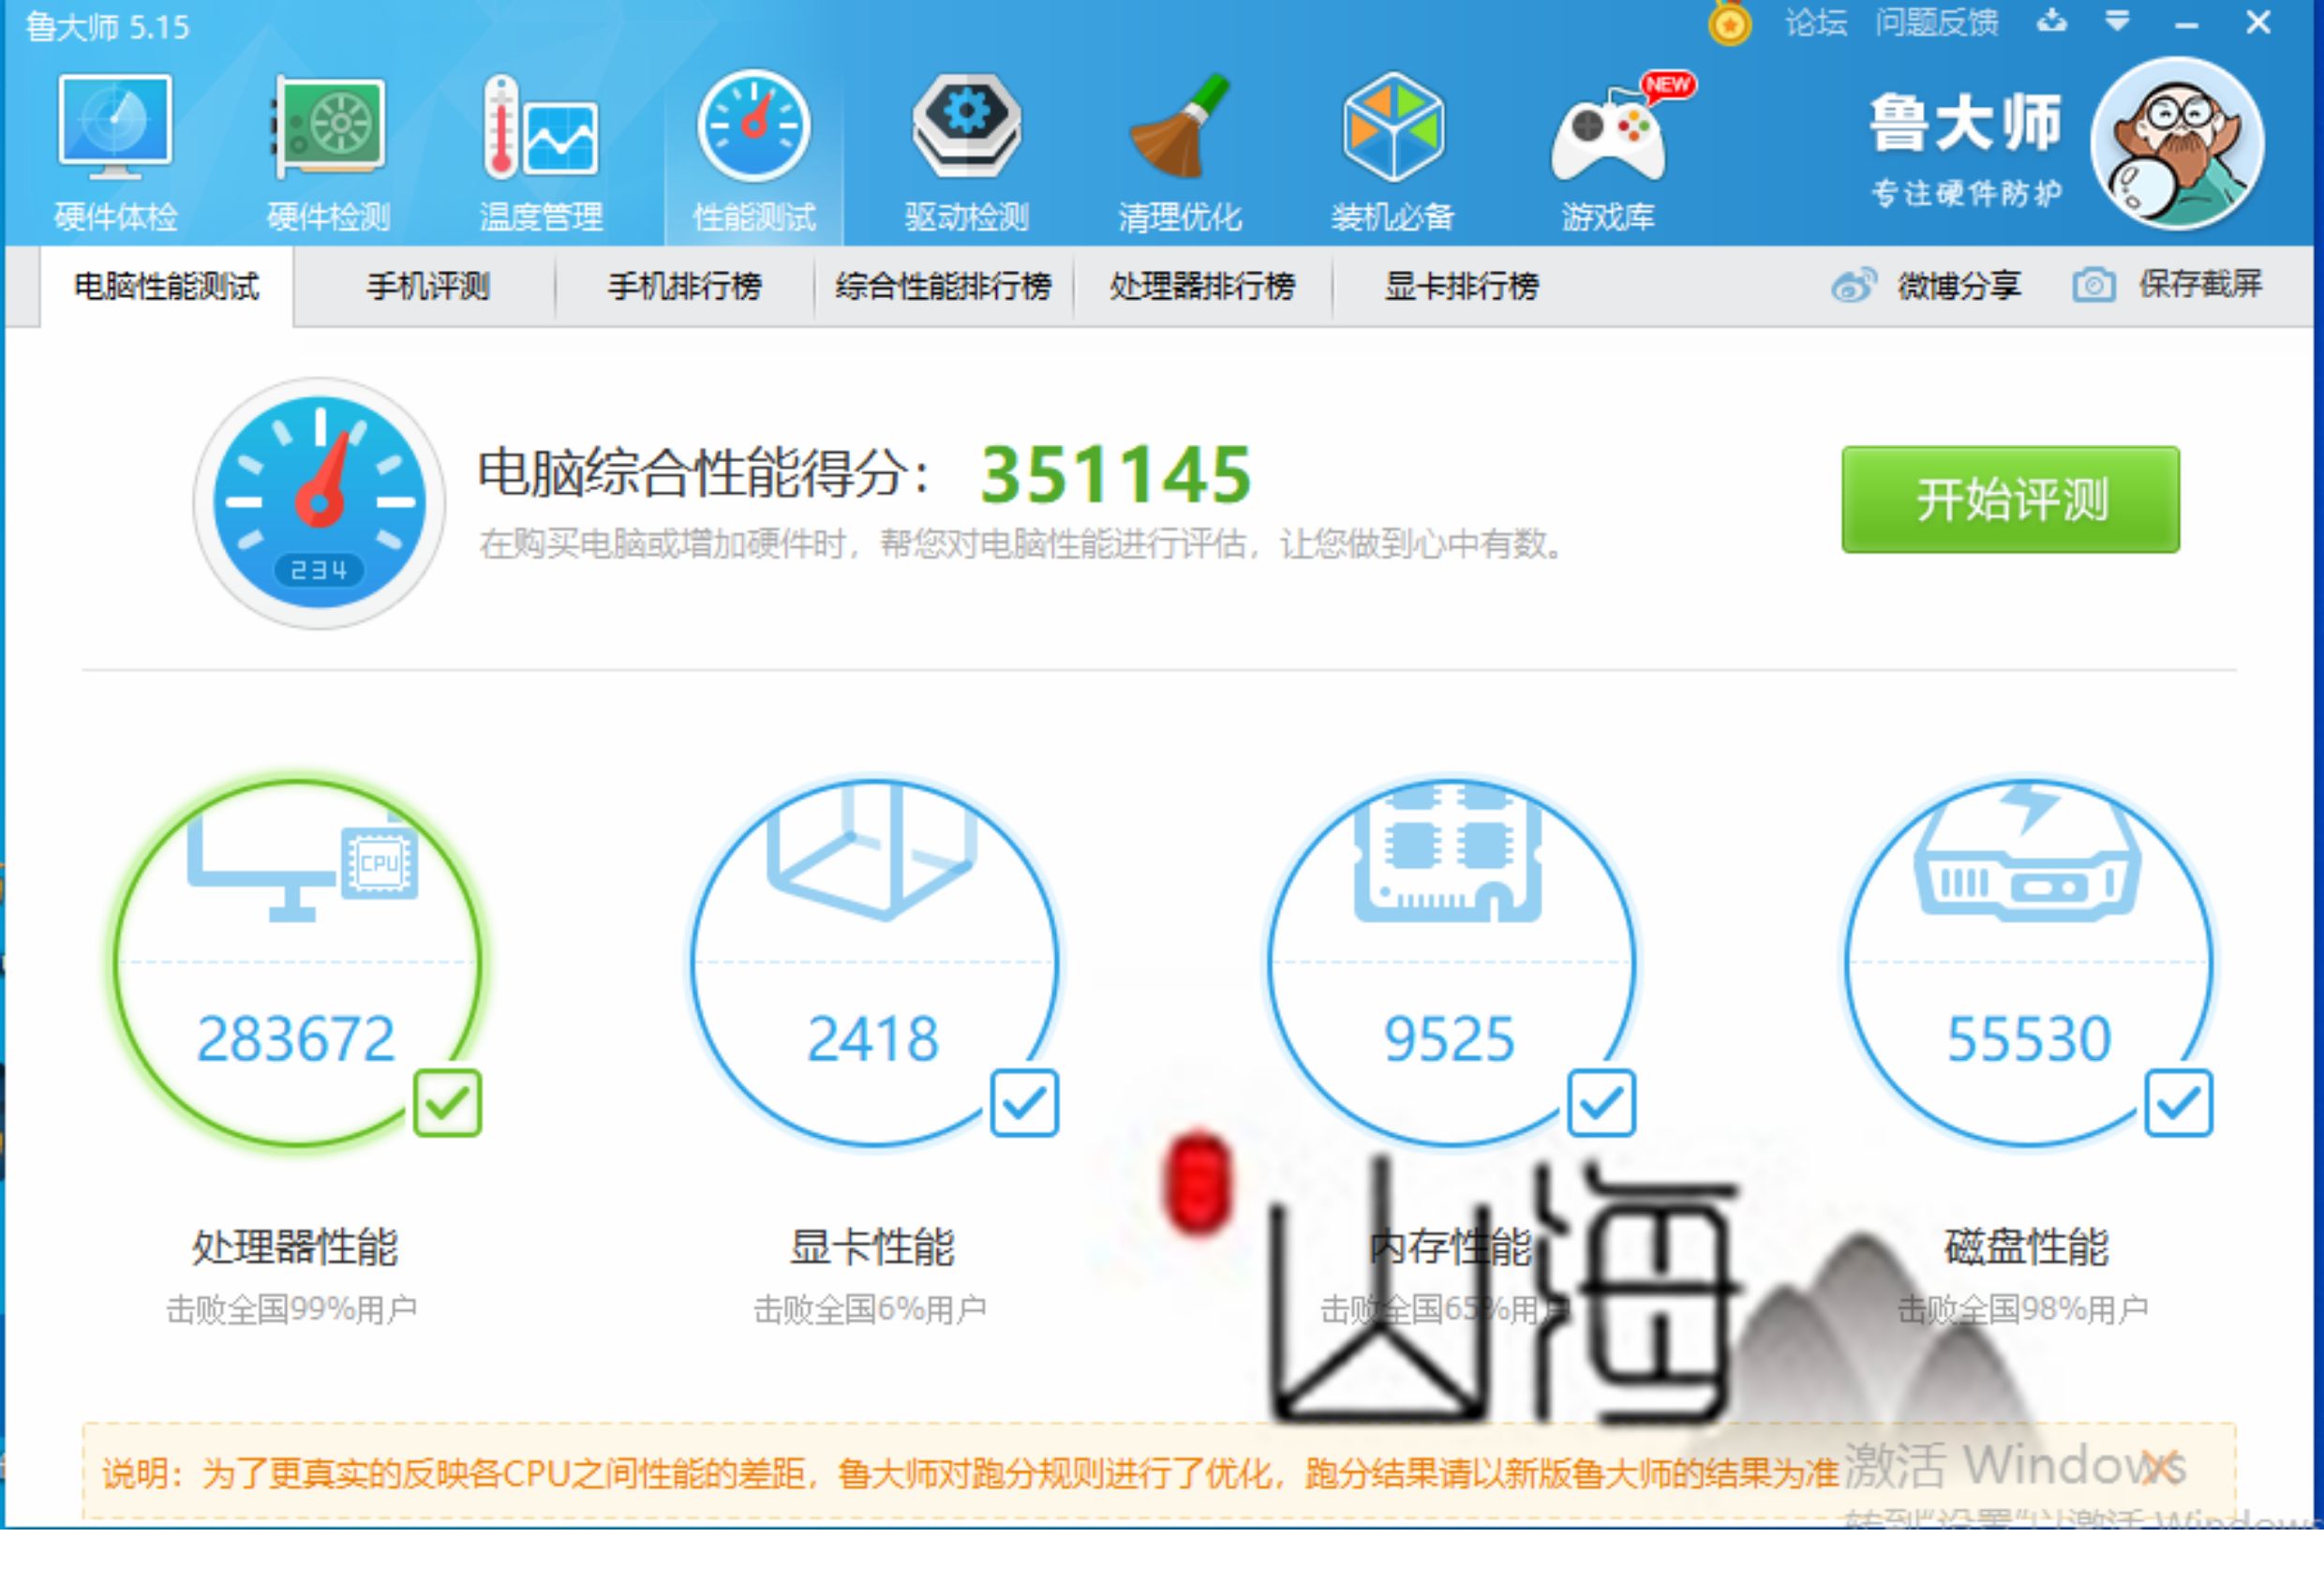Open the 游戏库 game library icon
2324x1582 pixels.
tap(1610, 135)
